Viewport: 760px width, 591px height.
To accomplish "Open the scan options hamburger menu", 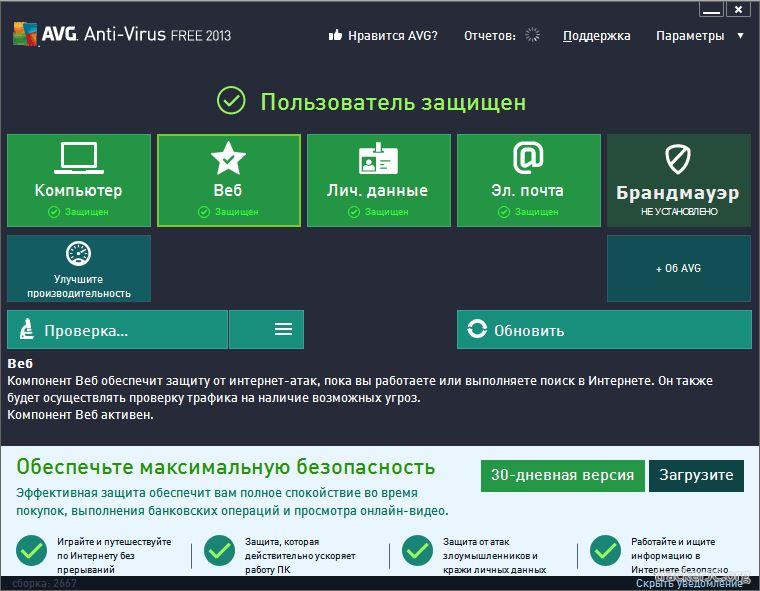I will [x=283, y=329].
